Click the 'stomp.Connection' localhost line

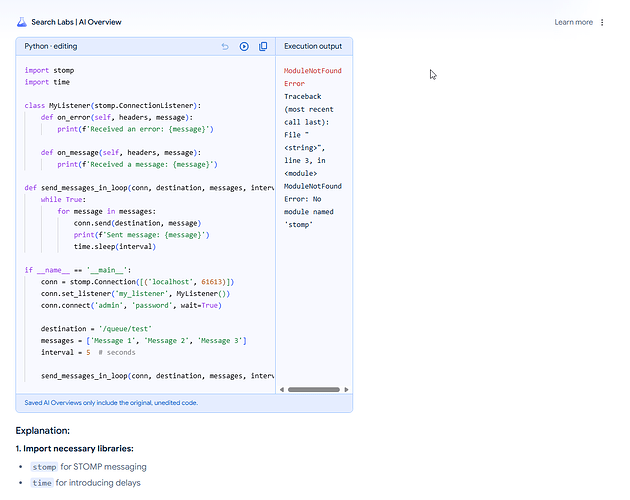coord(137,282)
